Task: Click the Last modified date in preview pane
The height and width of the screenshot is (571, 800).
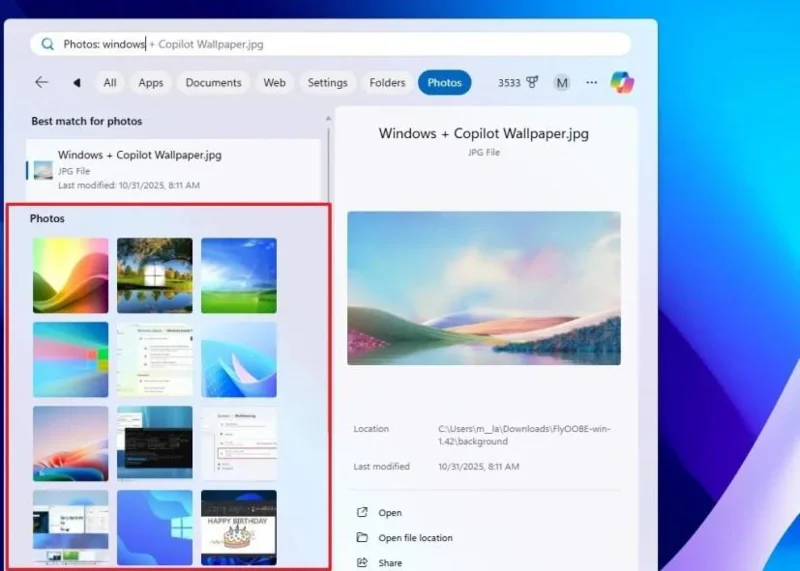Action: click(479, 466)
